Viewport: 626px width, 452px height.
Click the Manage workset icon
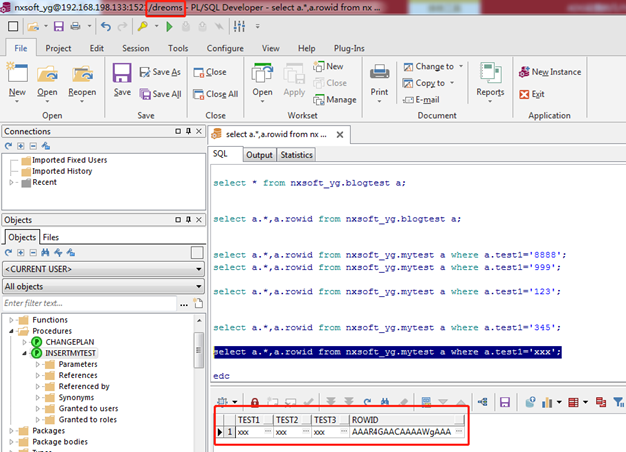pos(333,100)
